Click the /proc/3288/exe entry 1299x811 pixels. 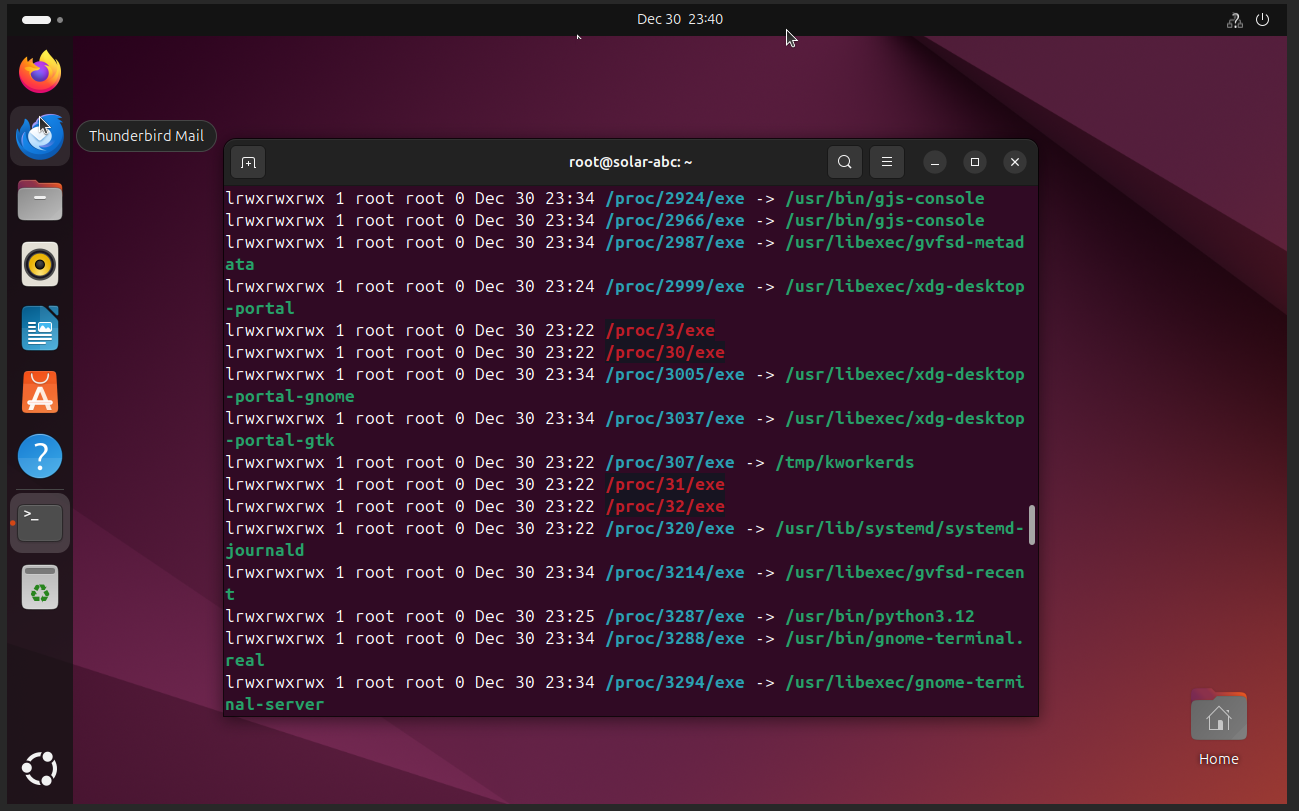point(675,638)
